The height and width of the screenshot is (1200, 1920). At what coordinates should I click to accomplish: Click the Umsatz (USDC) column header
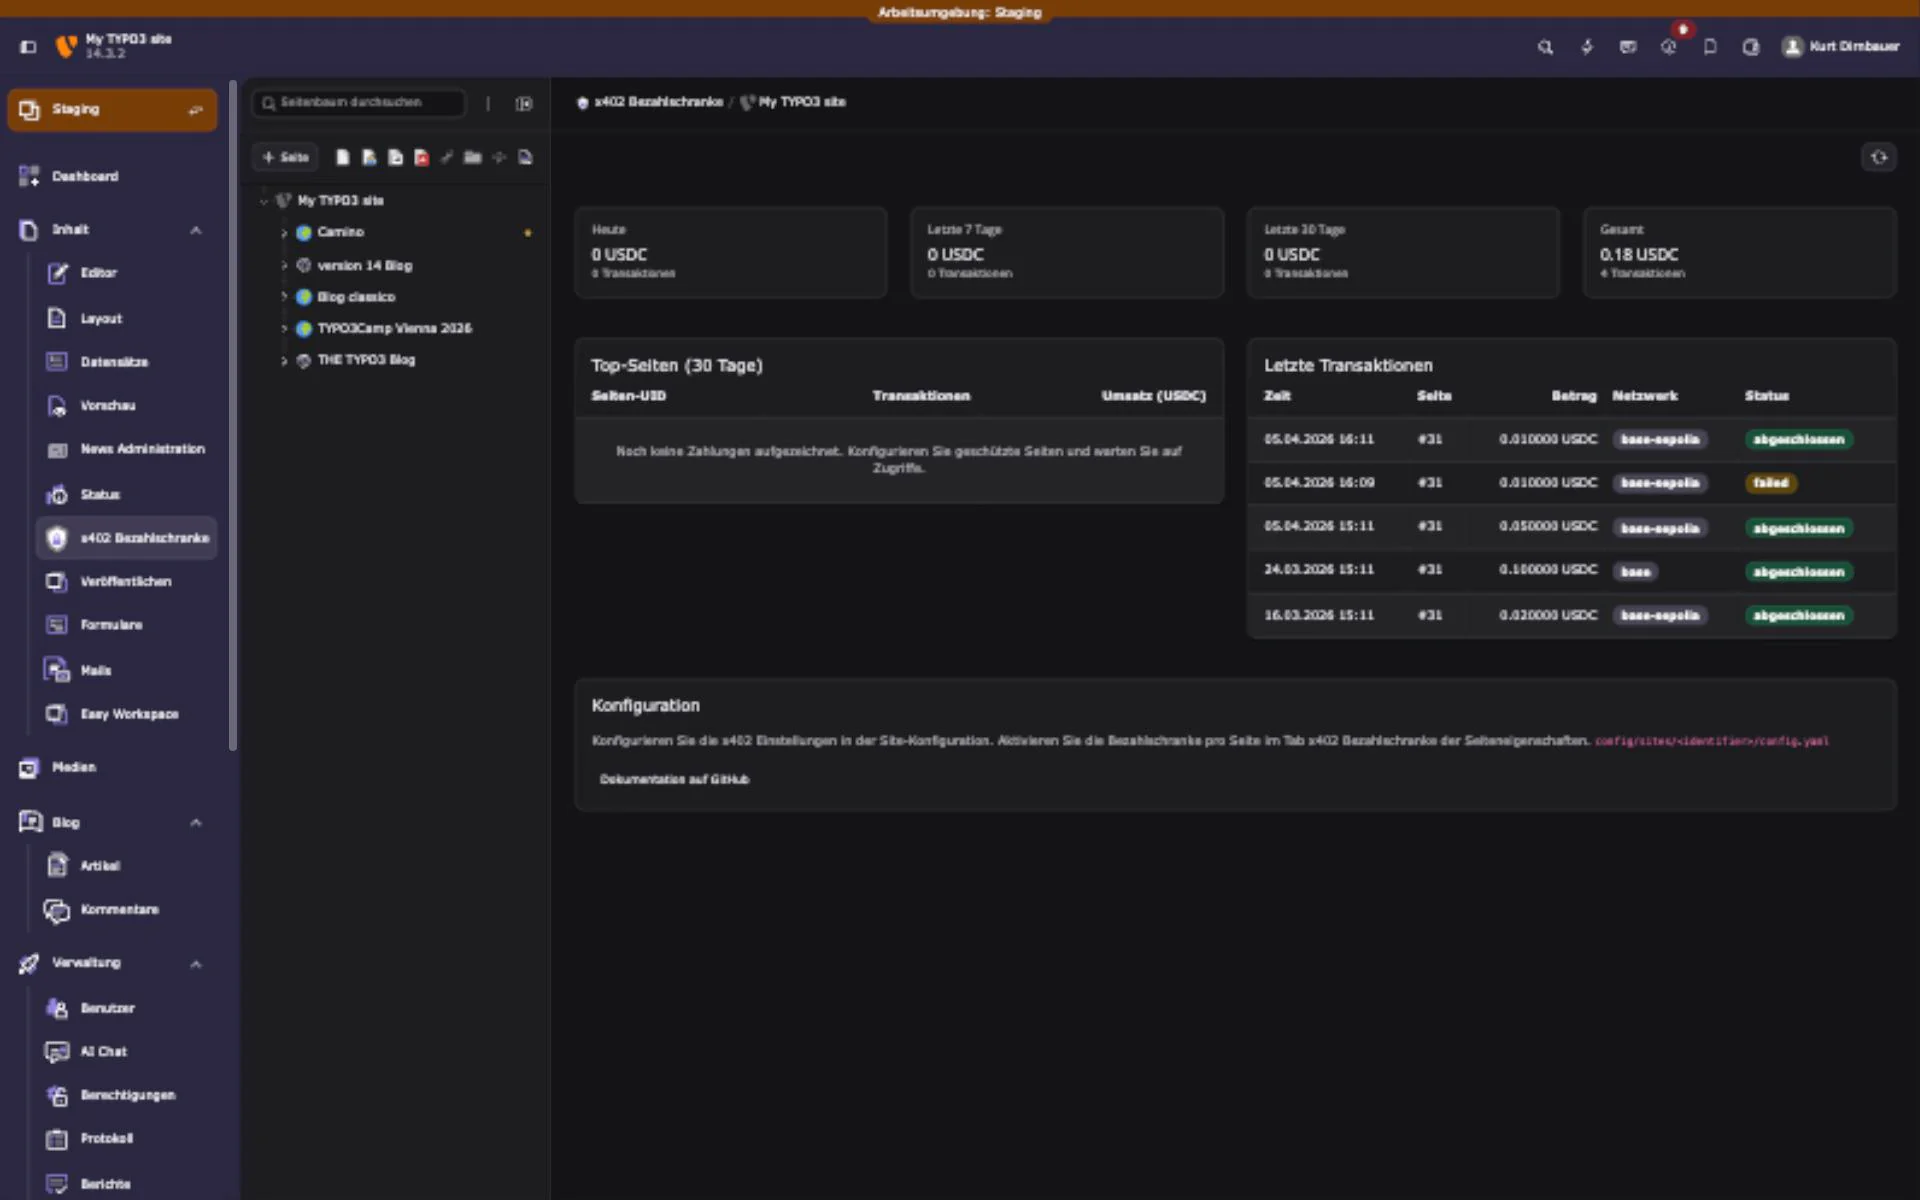pyautogui.click(x=1154, y=396)
